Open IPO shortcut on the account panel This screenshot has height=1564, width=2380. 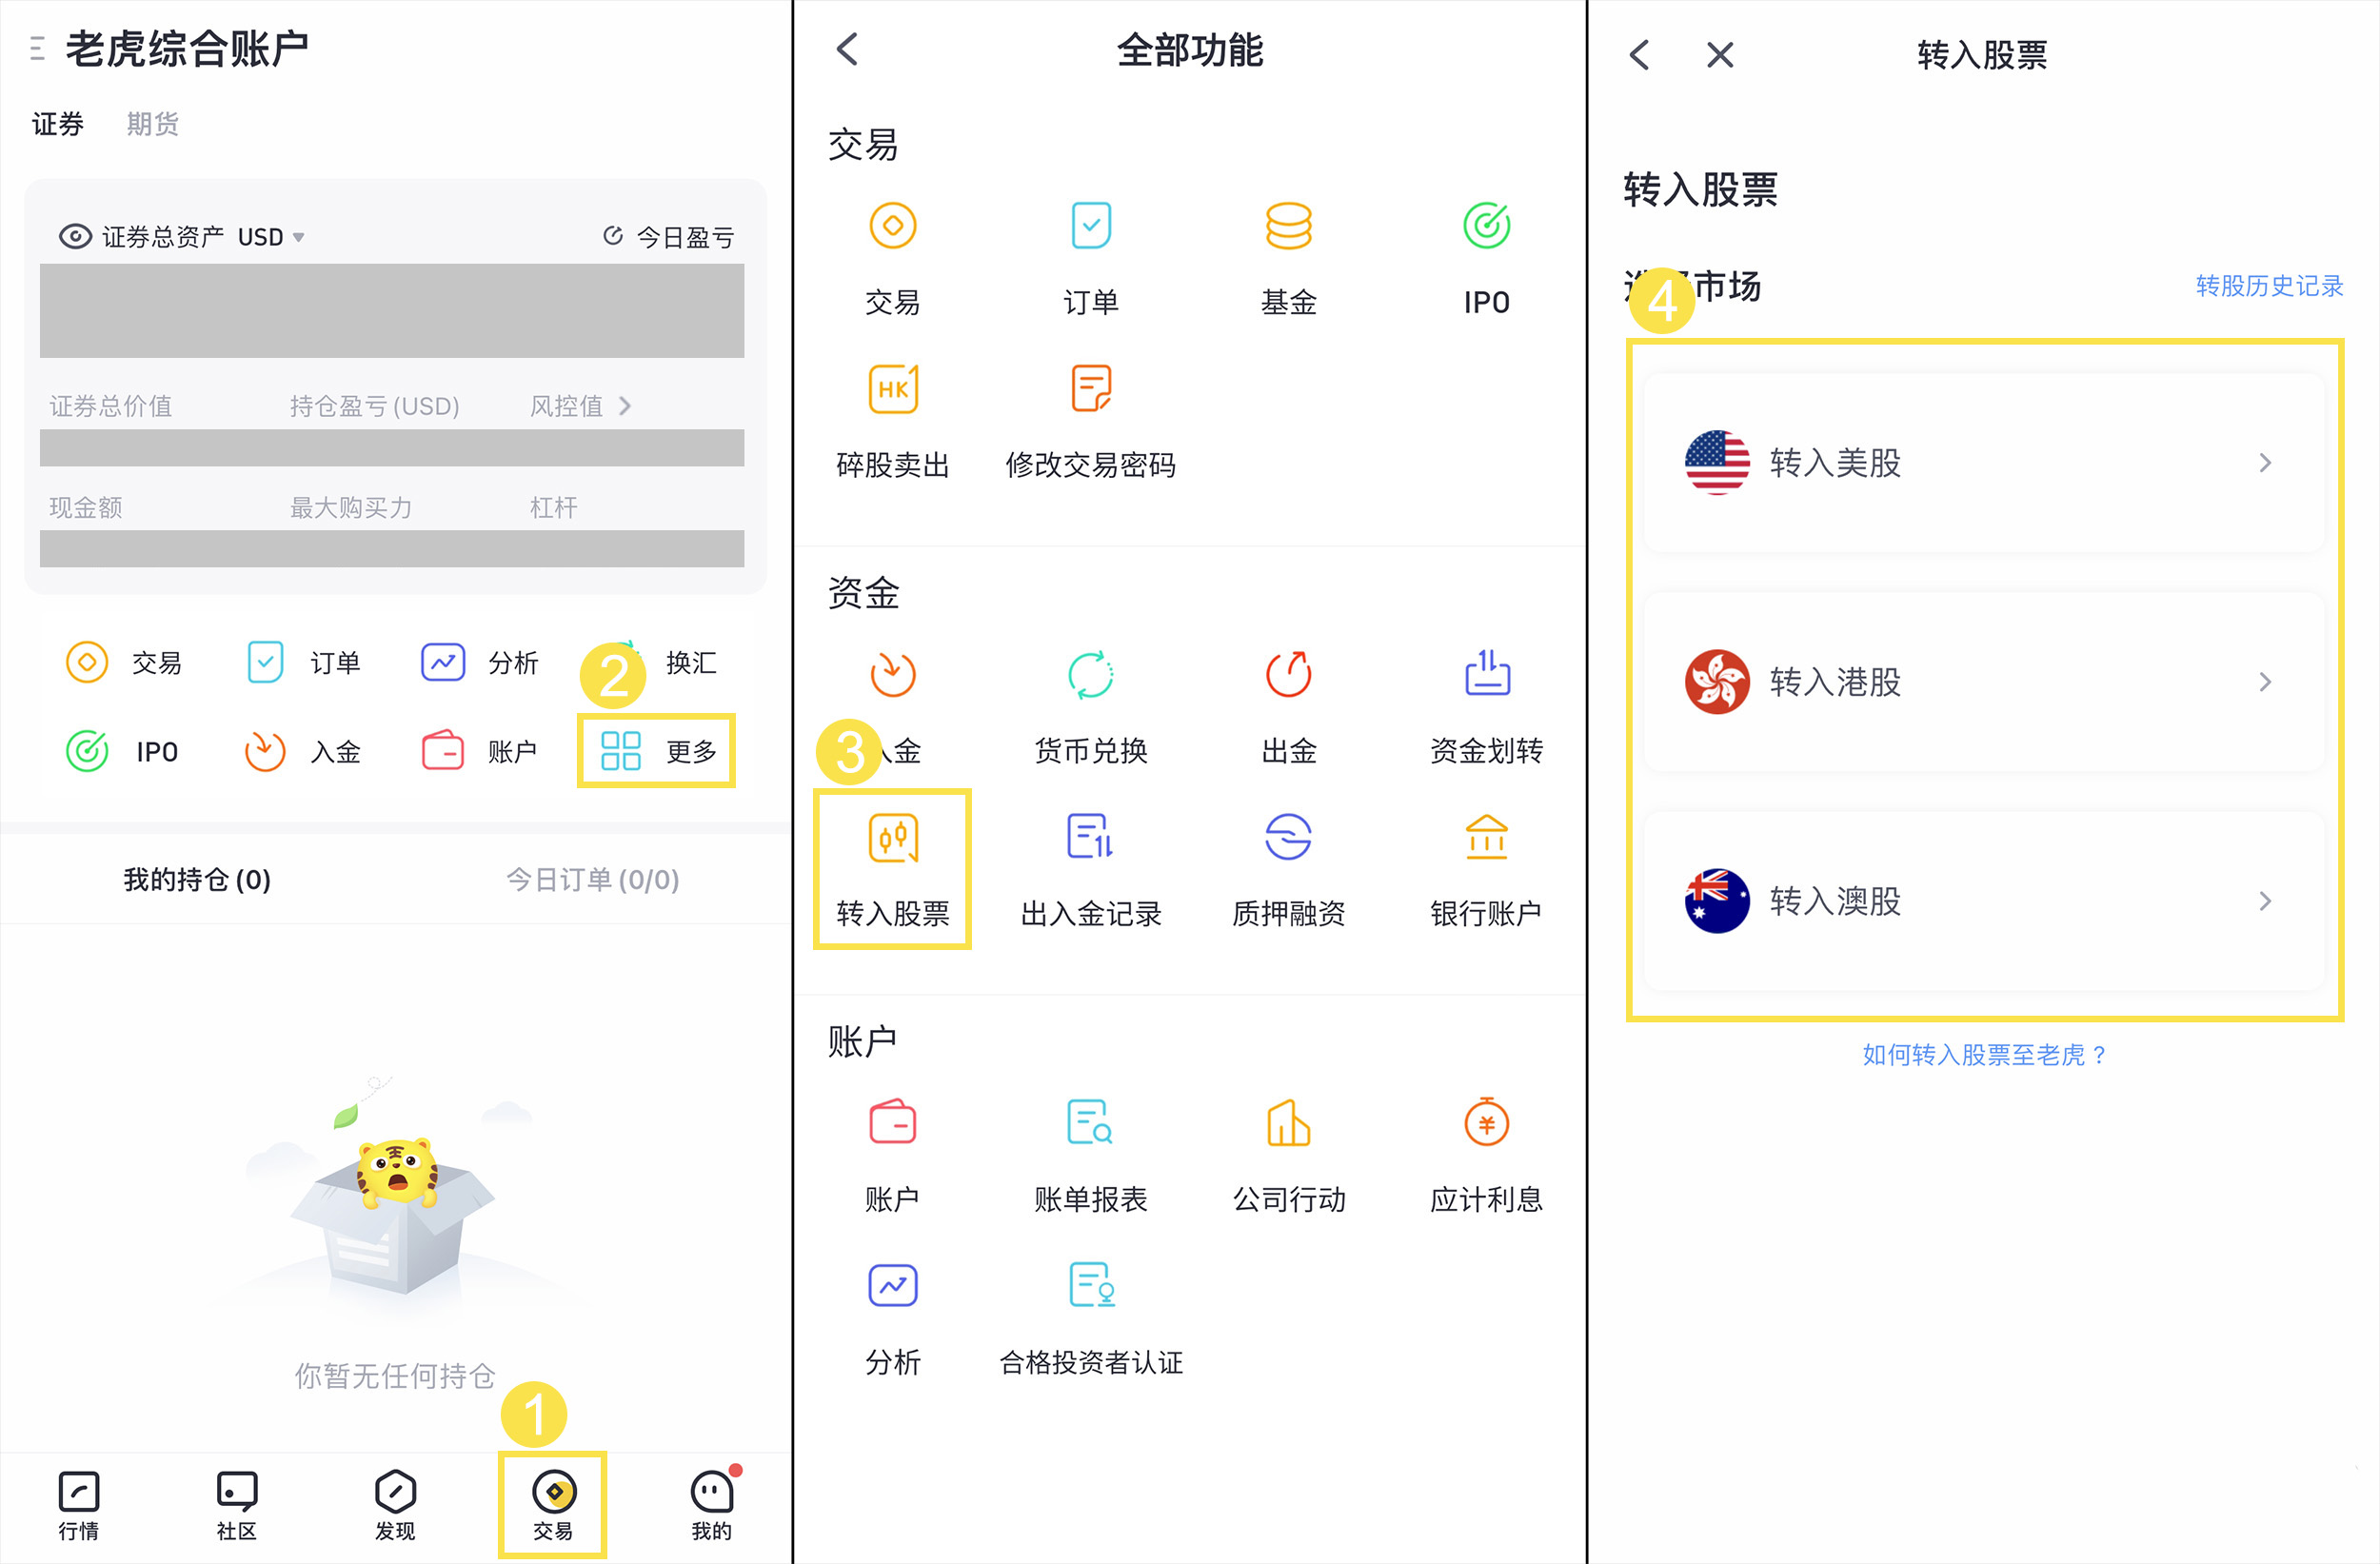(122, 751)
